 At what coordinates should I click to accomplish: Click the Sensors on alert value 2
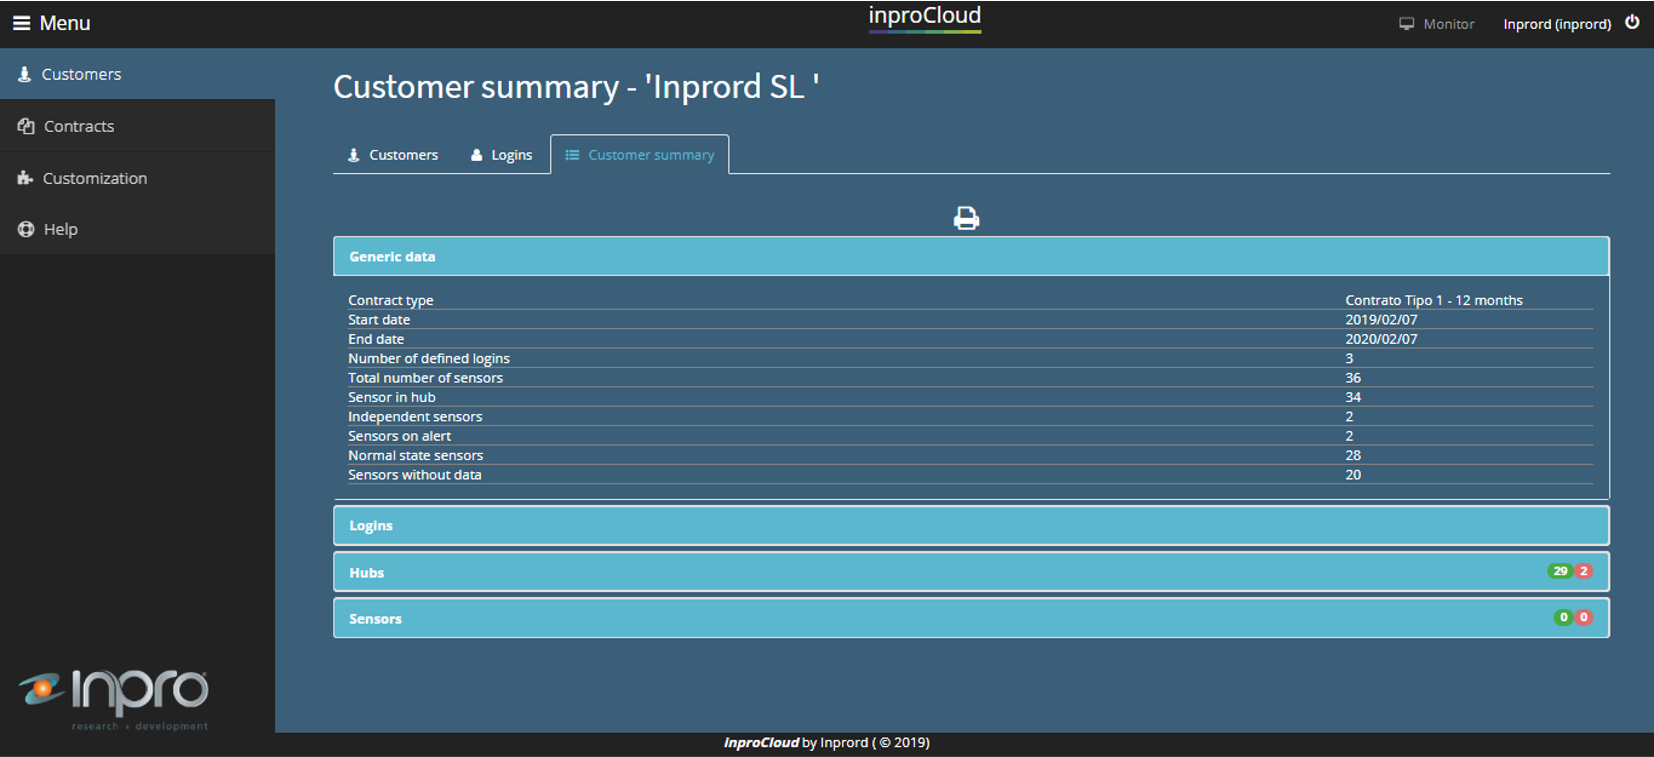(1349, 436)
